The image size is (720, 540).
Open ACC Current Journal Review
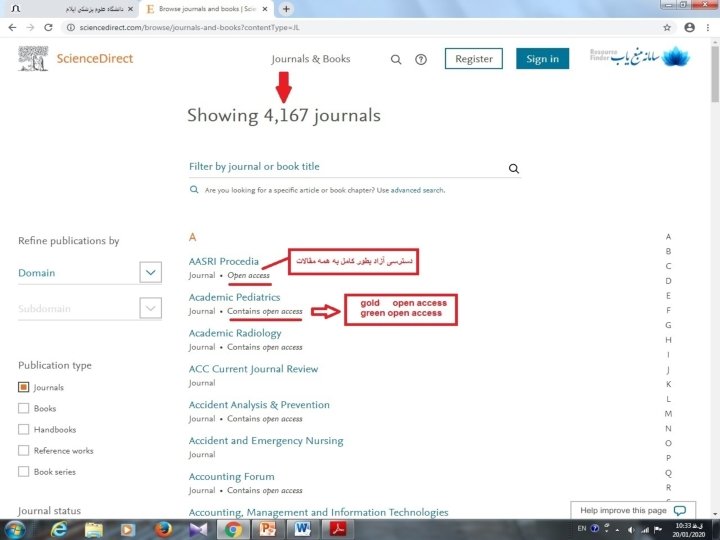[x=253, y=369]
